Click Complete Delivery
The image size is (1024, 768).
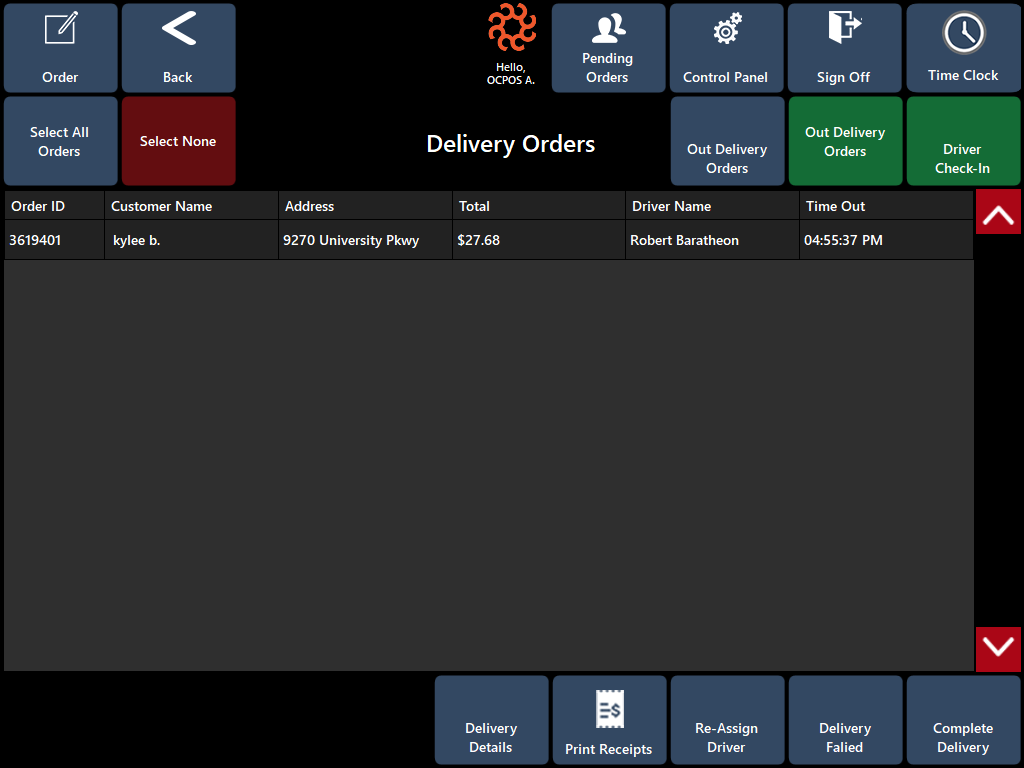(963, 720)
